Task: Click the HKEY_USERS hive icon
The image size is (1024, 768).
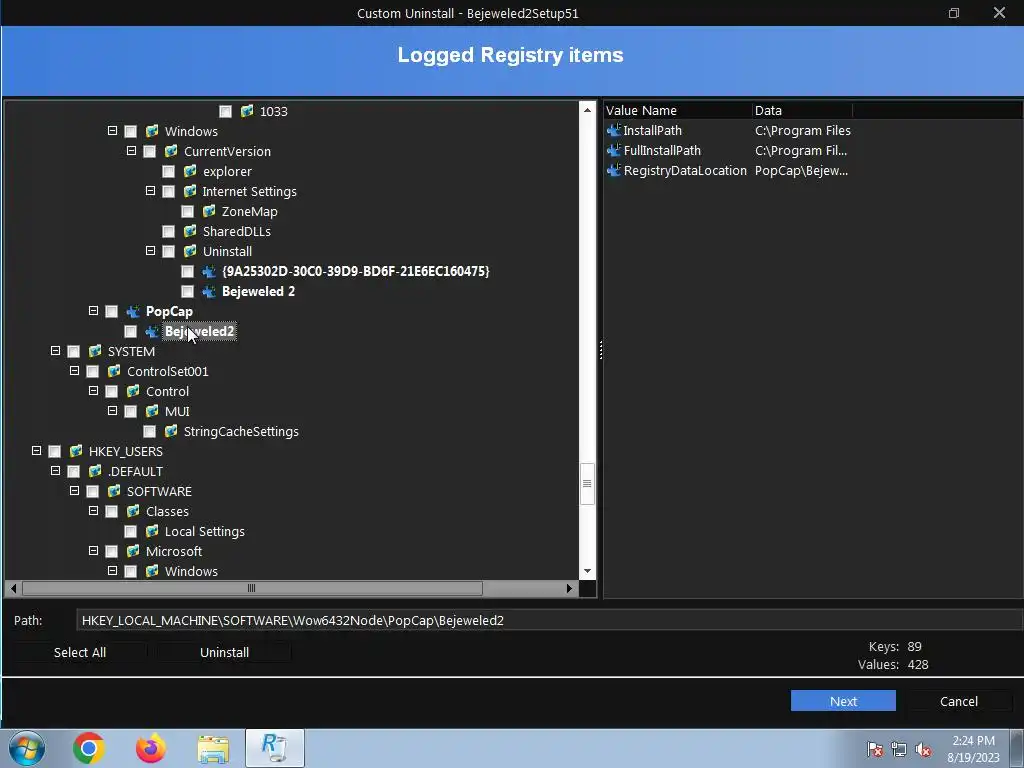Action: 76,451
